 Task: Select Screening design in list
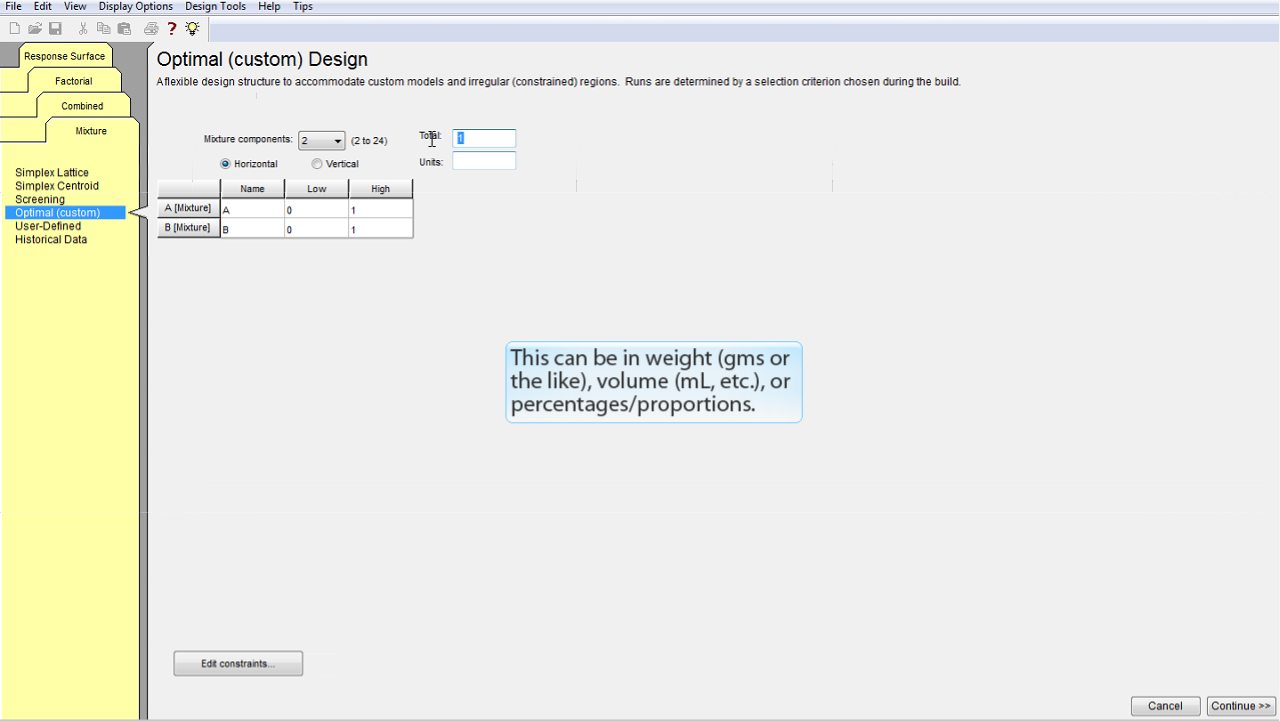[x=40, y=200]
